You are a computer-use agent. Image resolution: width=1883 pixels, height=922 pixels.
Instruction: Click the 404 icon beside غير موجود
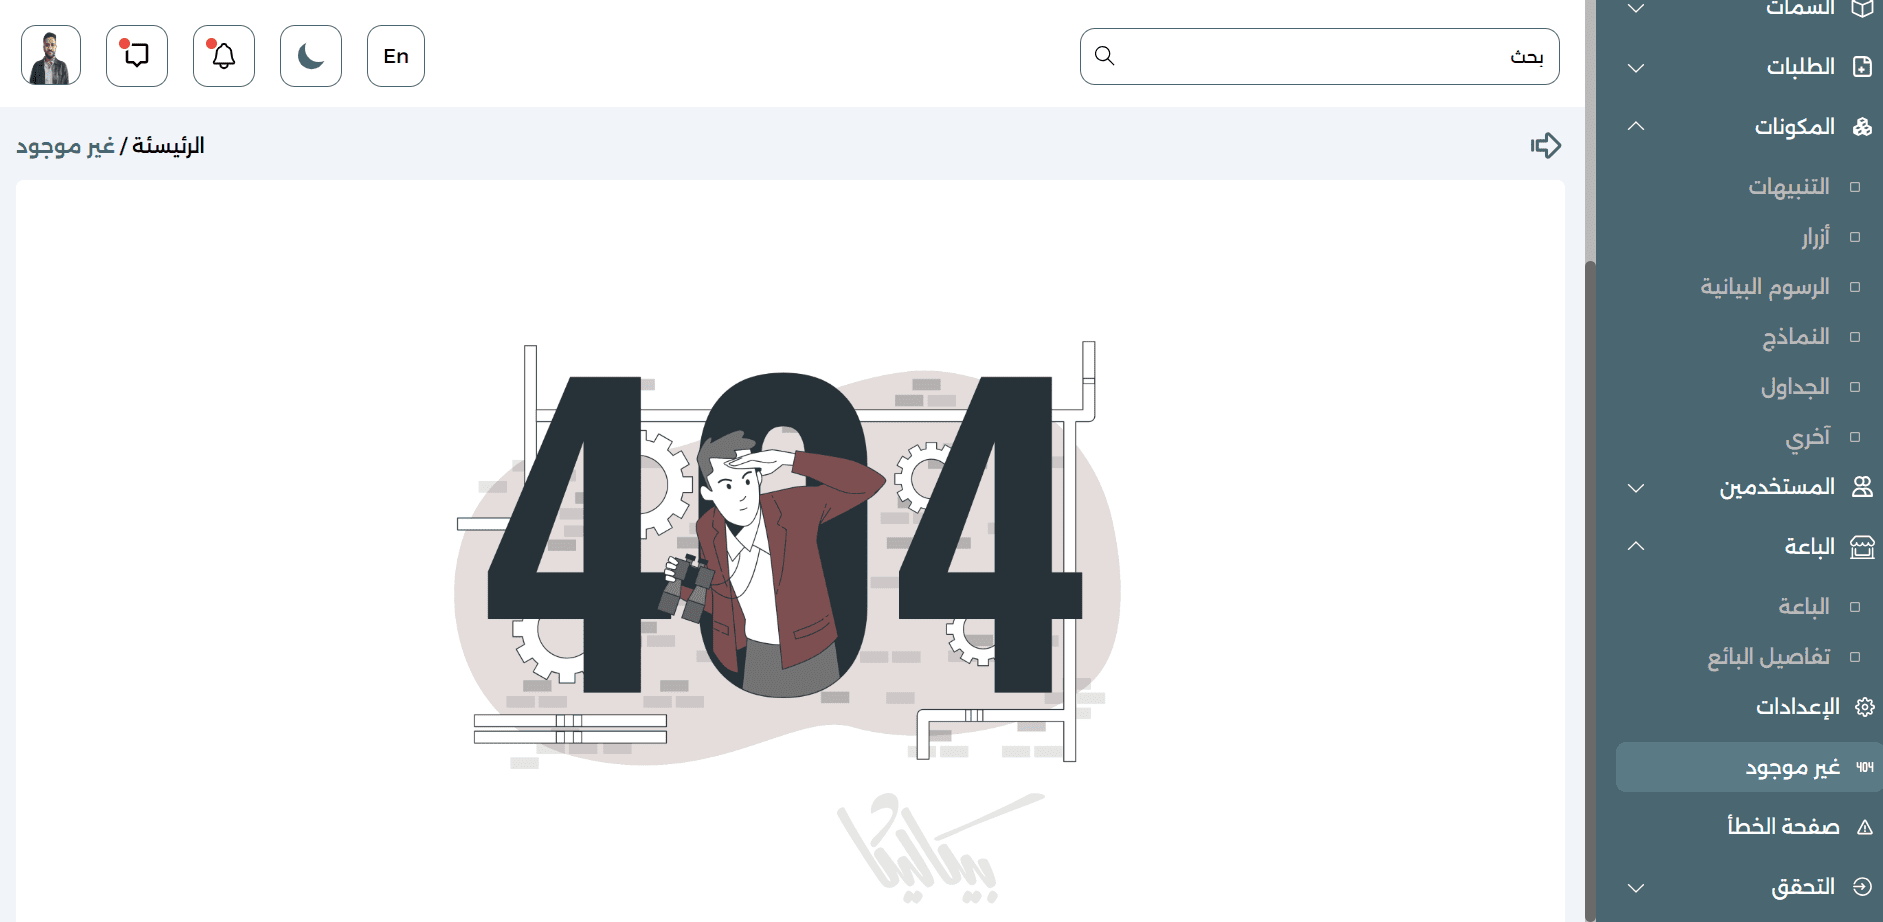point(1865,767)
